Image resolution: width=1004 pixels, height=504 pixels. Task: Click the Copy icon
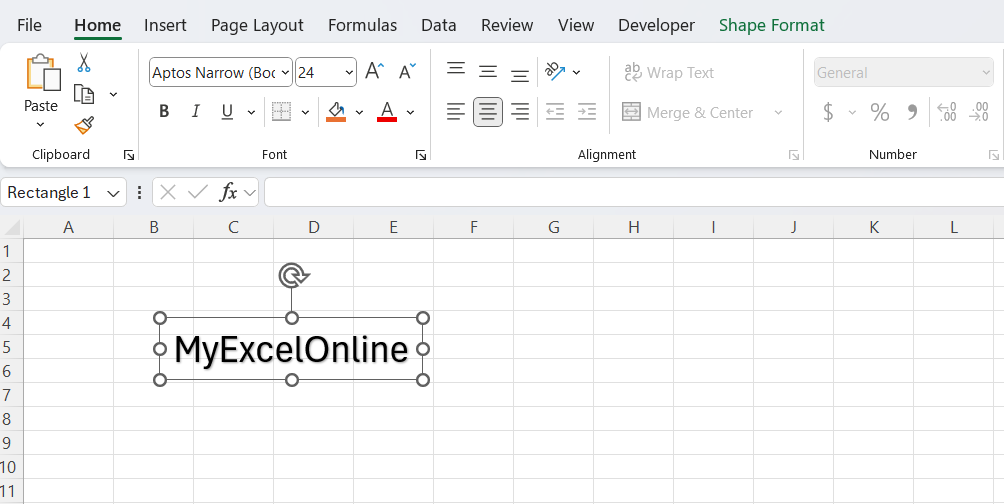(x=84, y=94)
